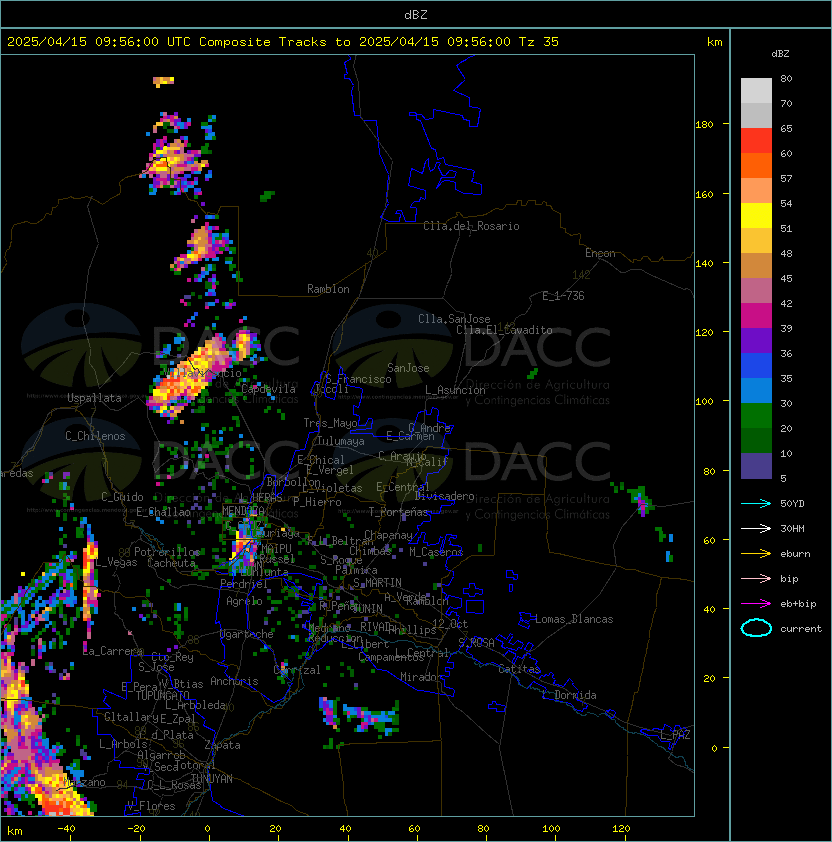The image size is (832, 842).
Task: Click the cyan current ellipse icon
Action: click(x=756, y=628)
